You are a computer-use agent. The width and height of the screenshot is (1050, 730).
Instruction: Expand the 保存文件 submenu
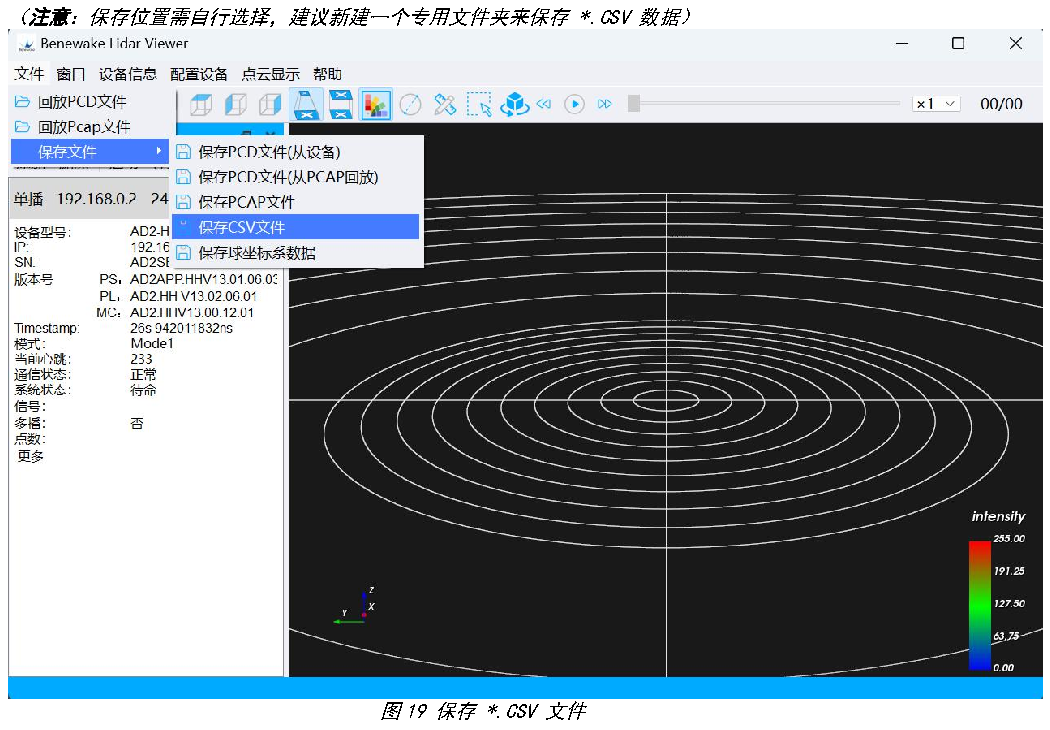[90, 151]
